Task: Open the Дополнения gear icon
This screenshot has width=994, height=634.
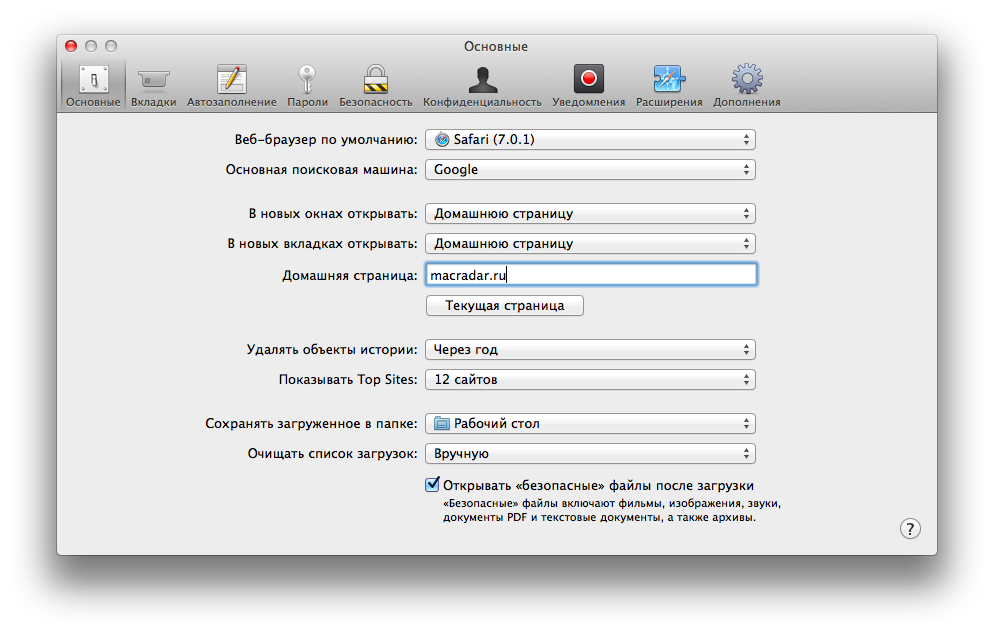Action: click(746, 80)
